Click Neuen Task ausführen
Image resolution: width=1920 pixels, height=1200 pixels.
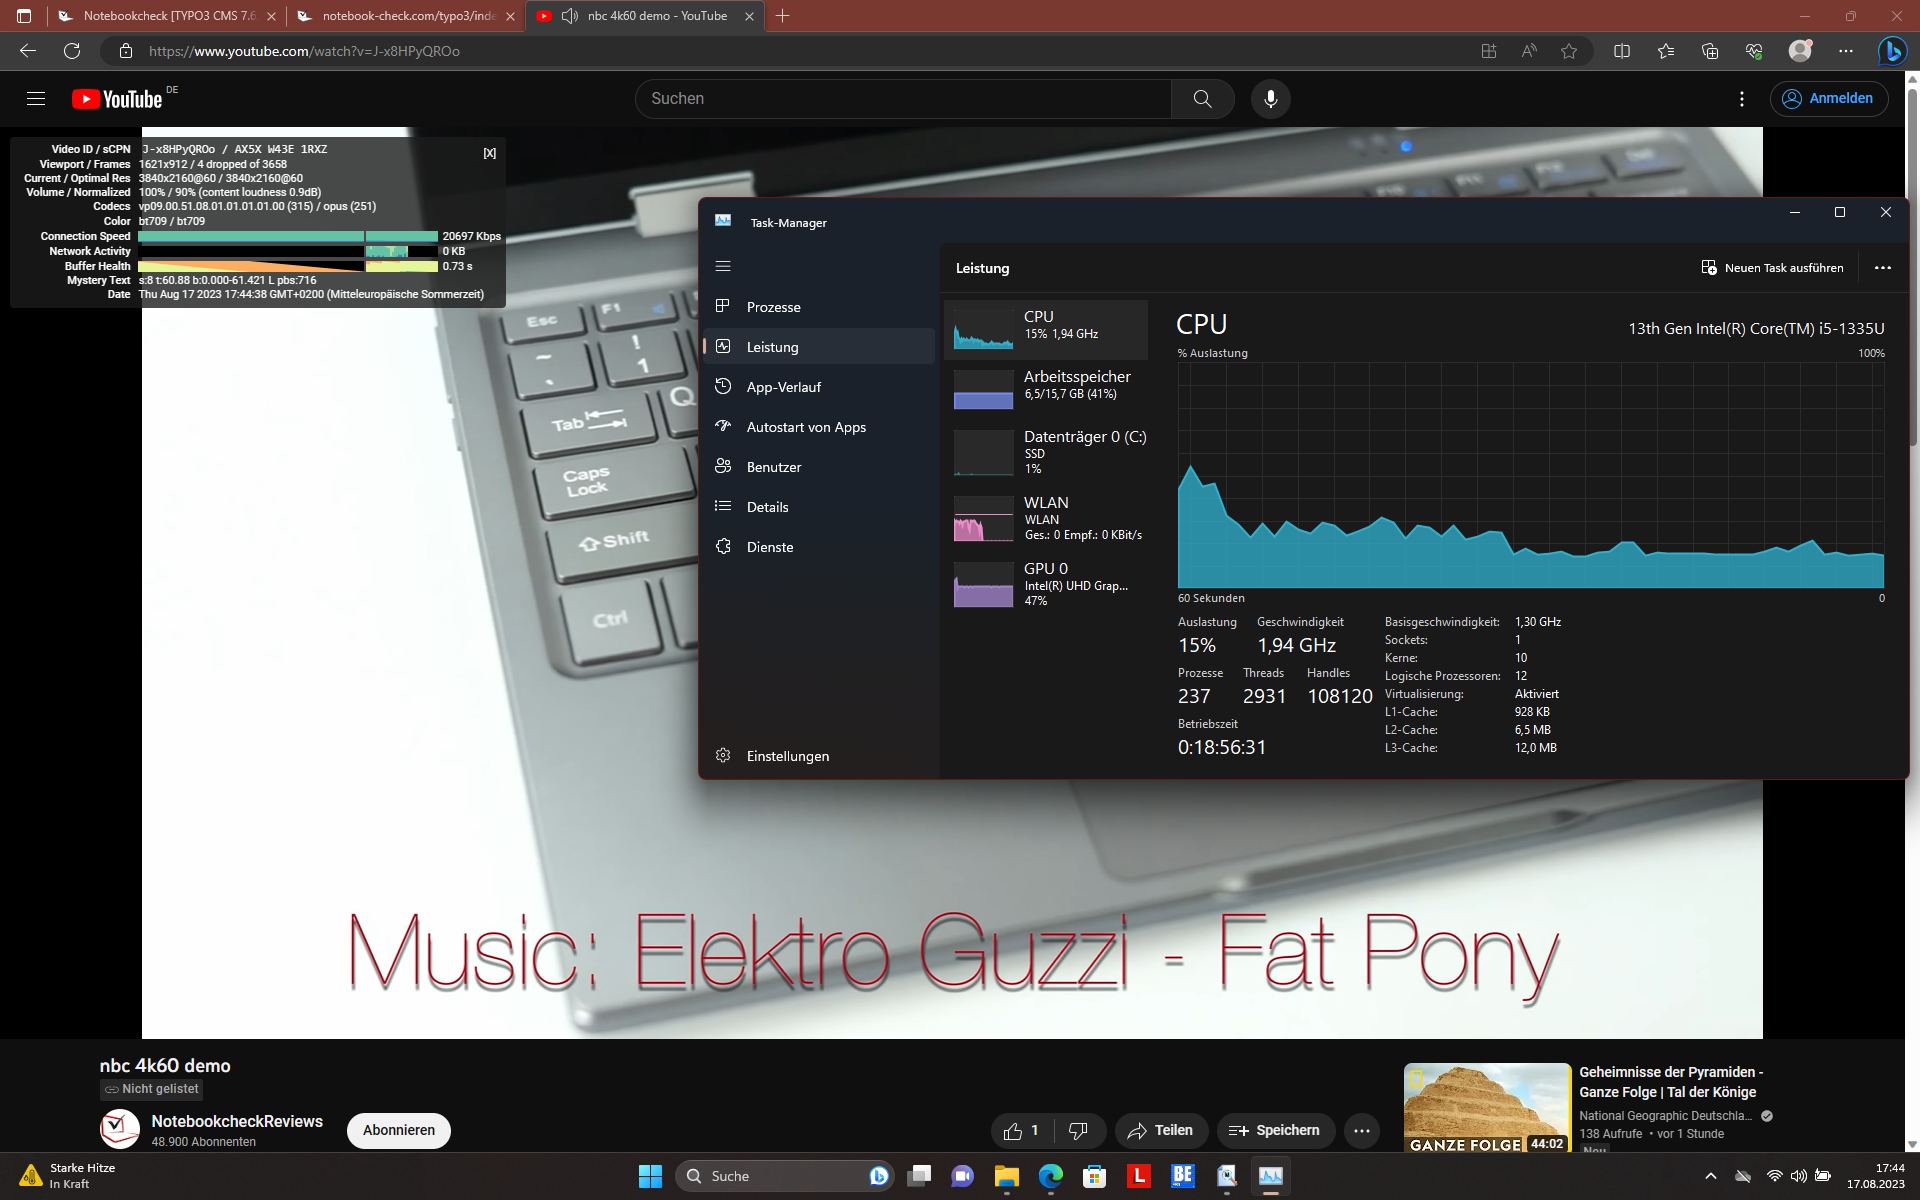[x=1772, y=268]
